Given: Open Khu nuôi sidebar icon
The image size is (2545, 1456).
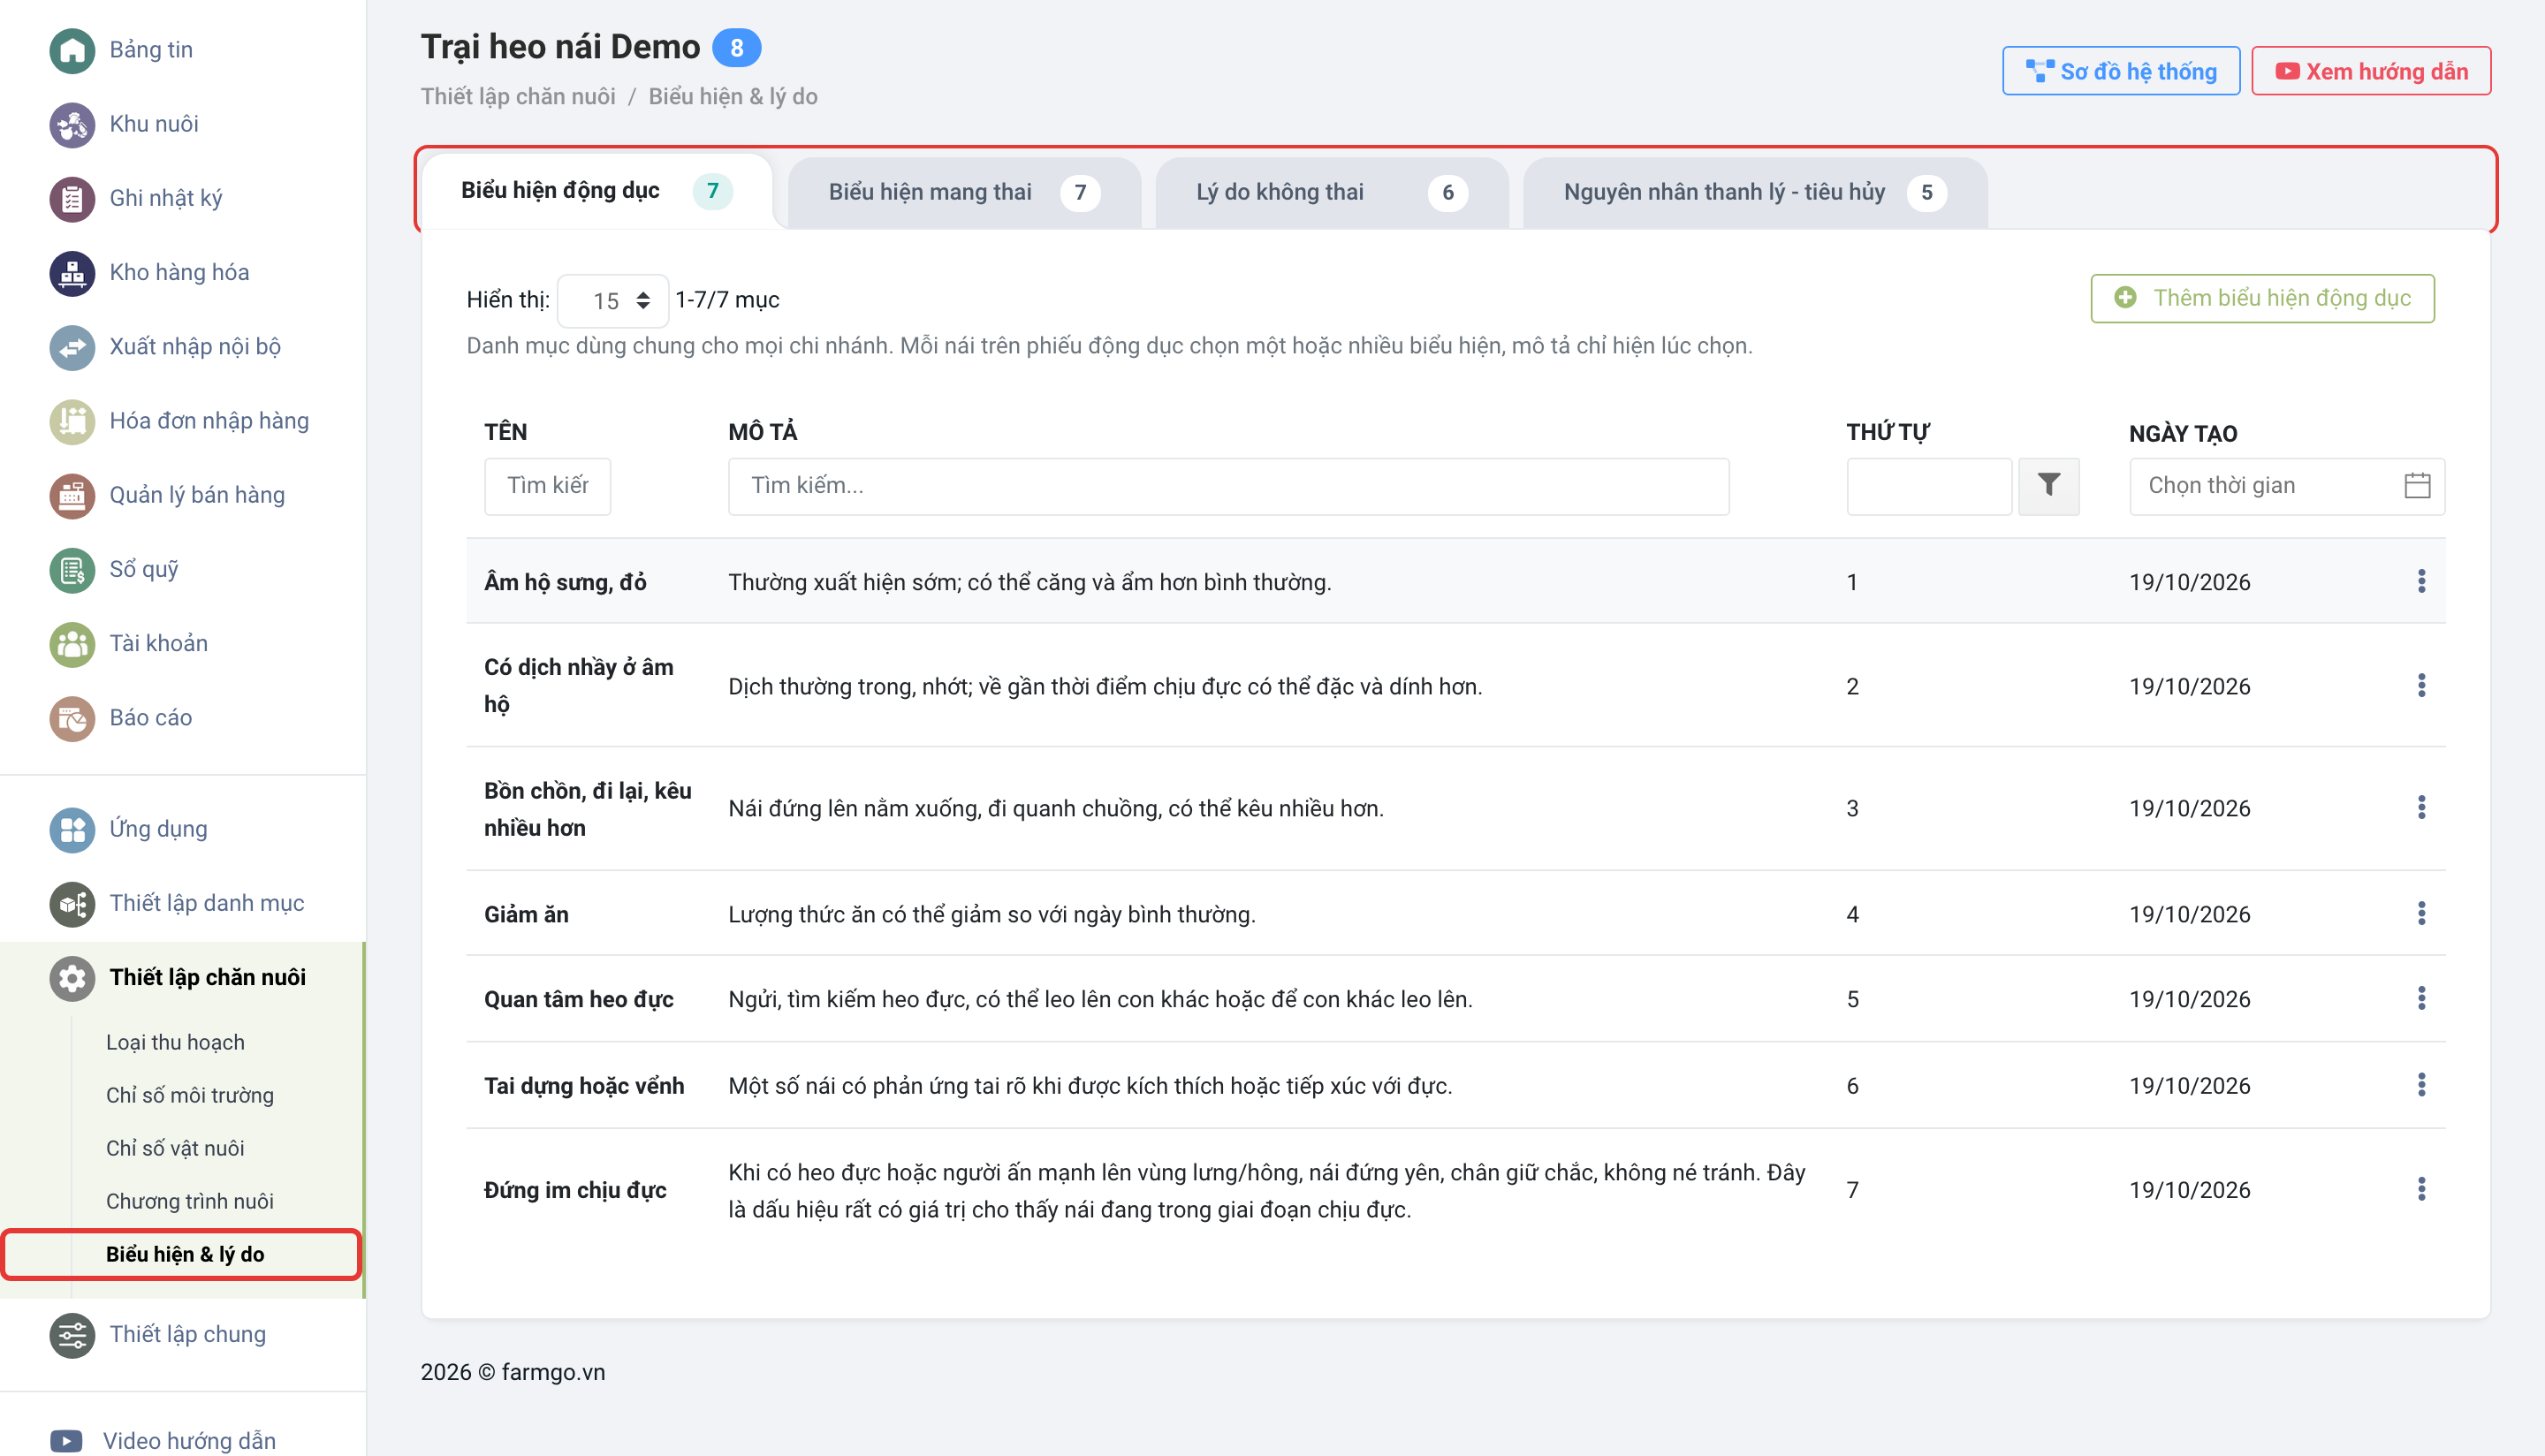Looking at the screenshot, I should point(72,124).
